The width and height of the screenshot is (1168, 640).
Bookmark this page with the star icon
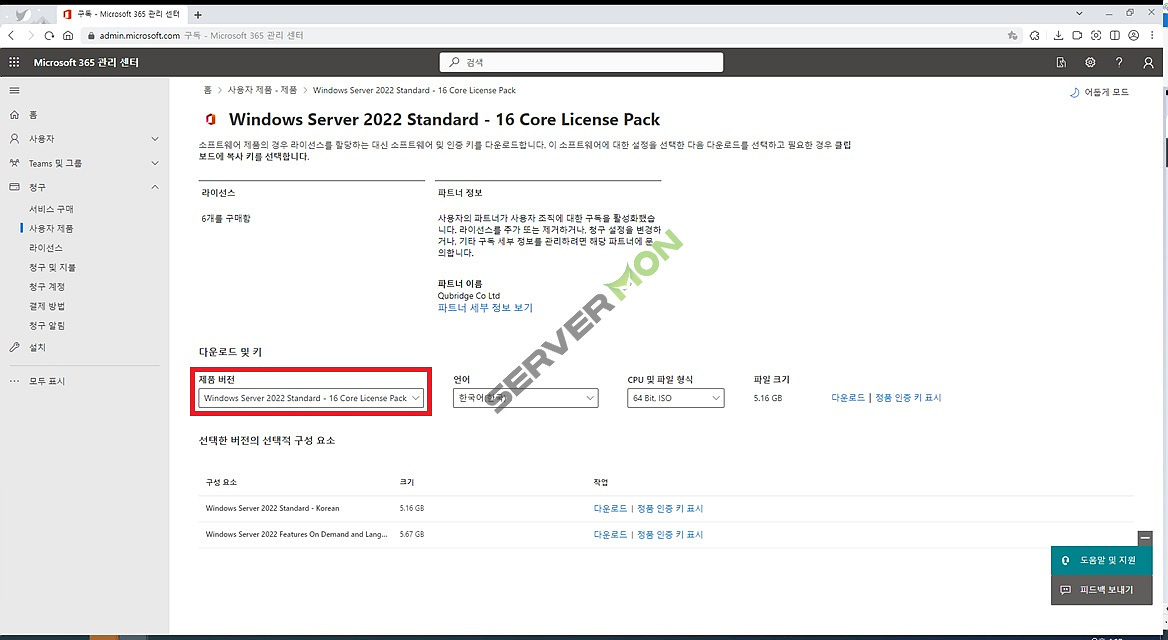pyautogui.click(x=1012, y=35)
